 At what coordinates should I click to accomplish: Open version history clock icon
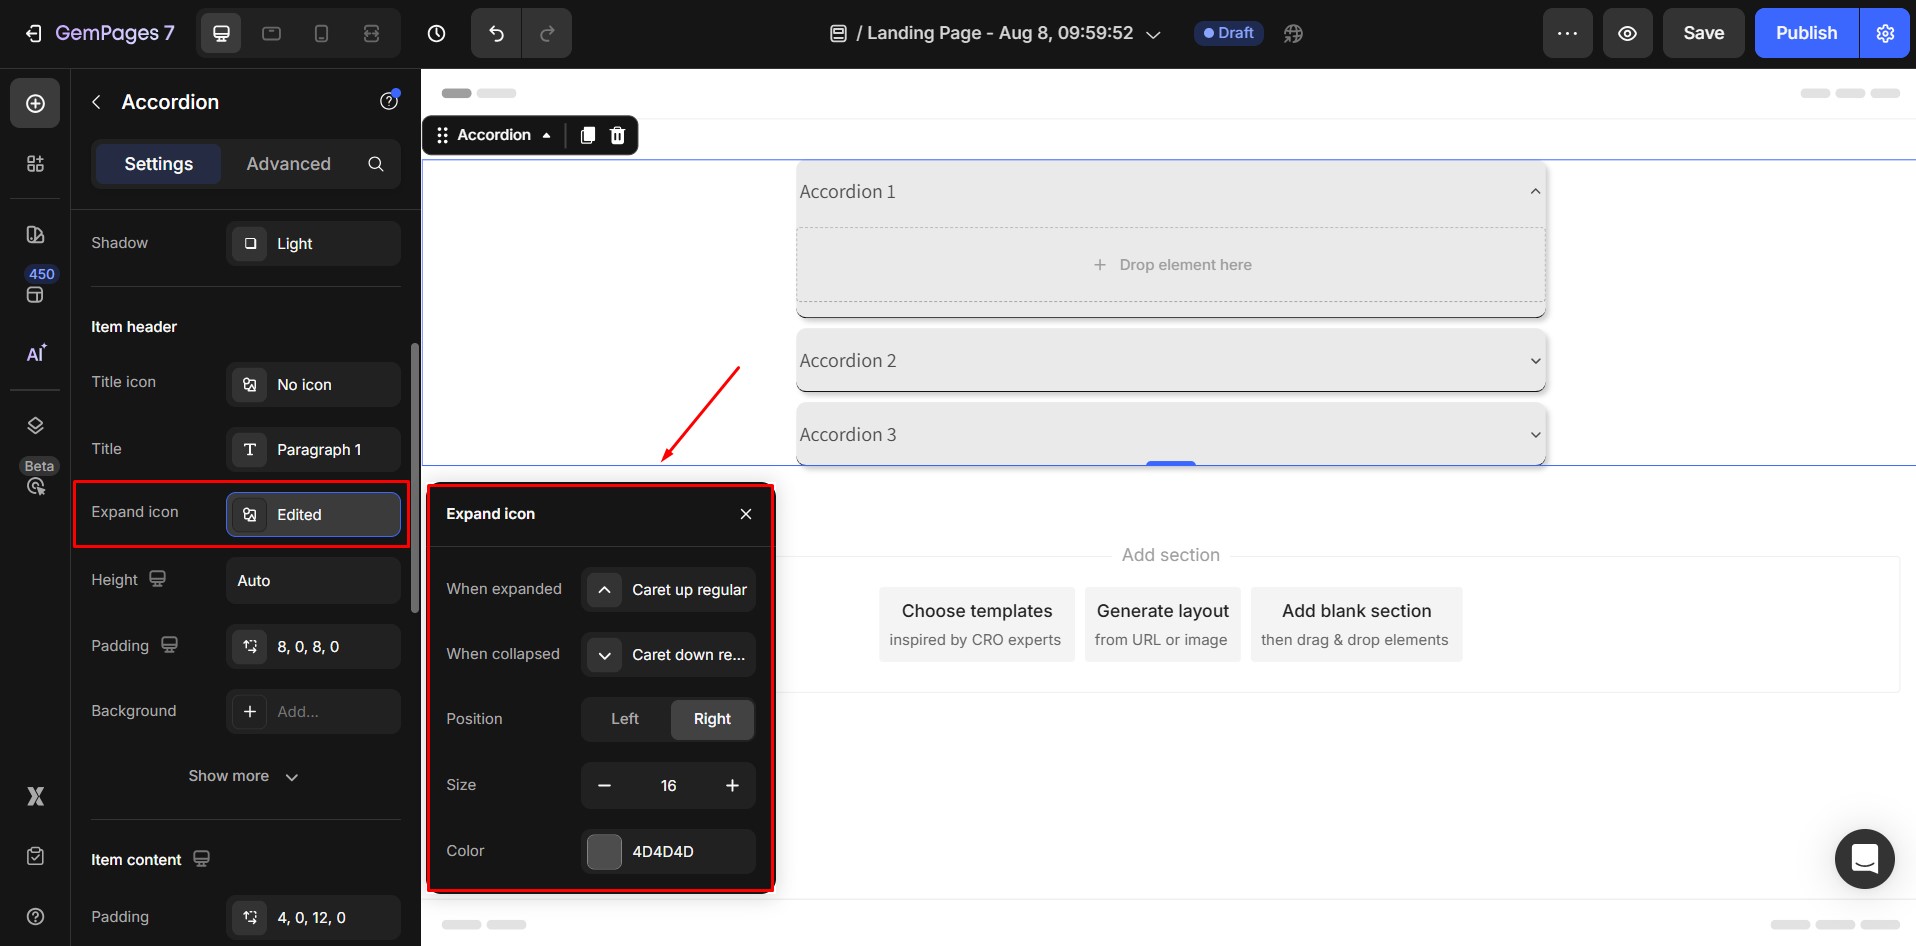[x=436, y=33]
